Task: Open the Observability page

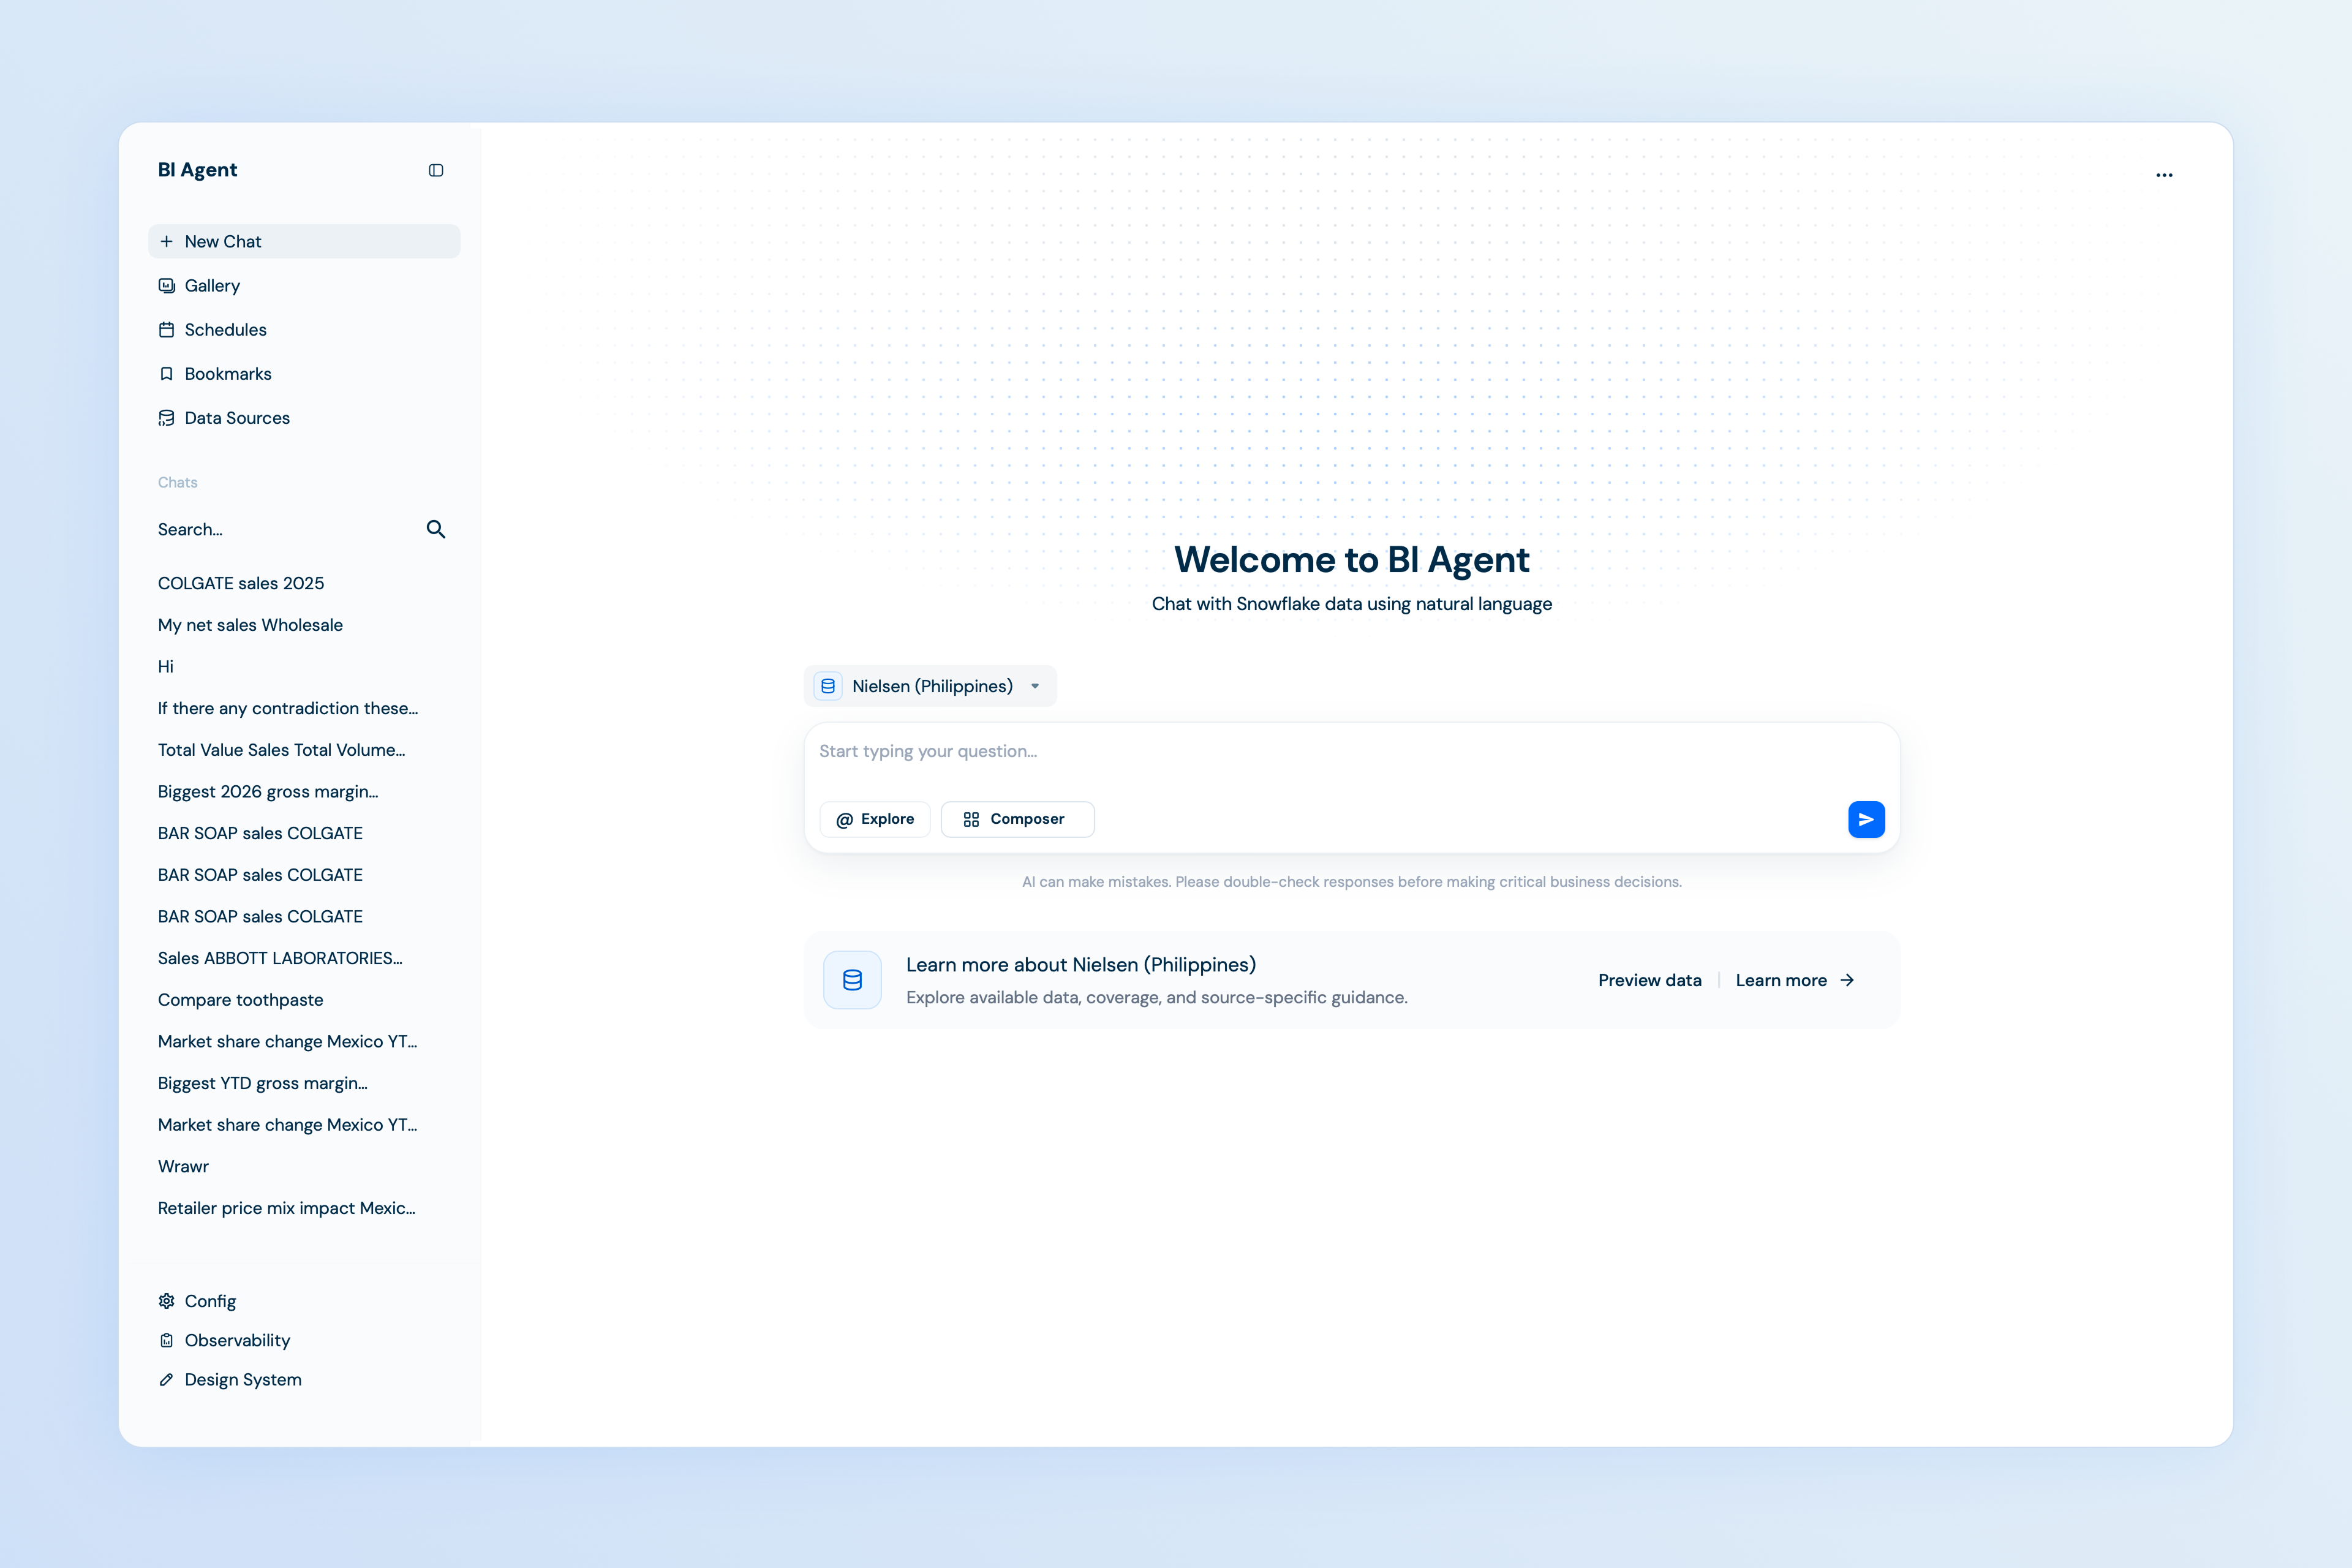Action: (304, 1340)
